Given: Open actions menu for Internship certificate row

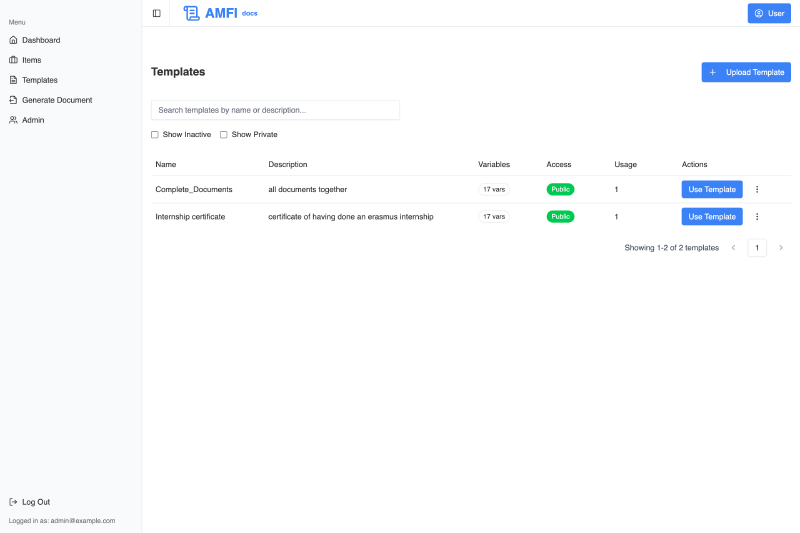Looking at the screenshot, I should click(757, 217).
